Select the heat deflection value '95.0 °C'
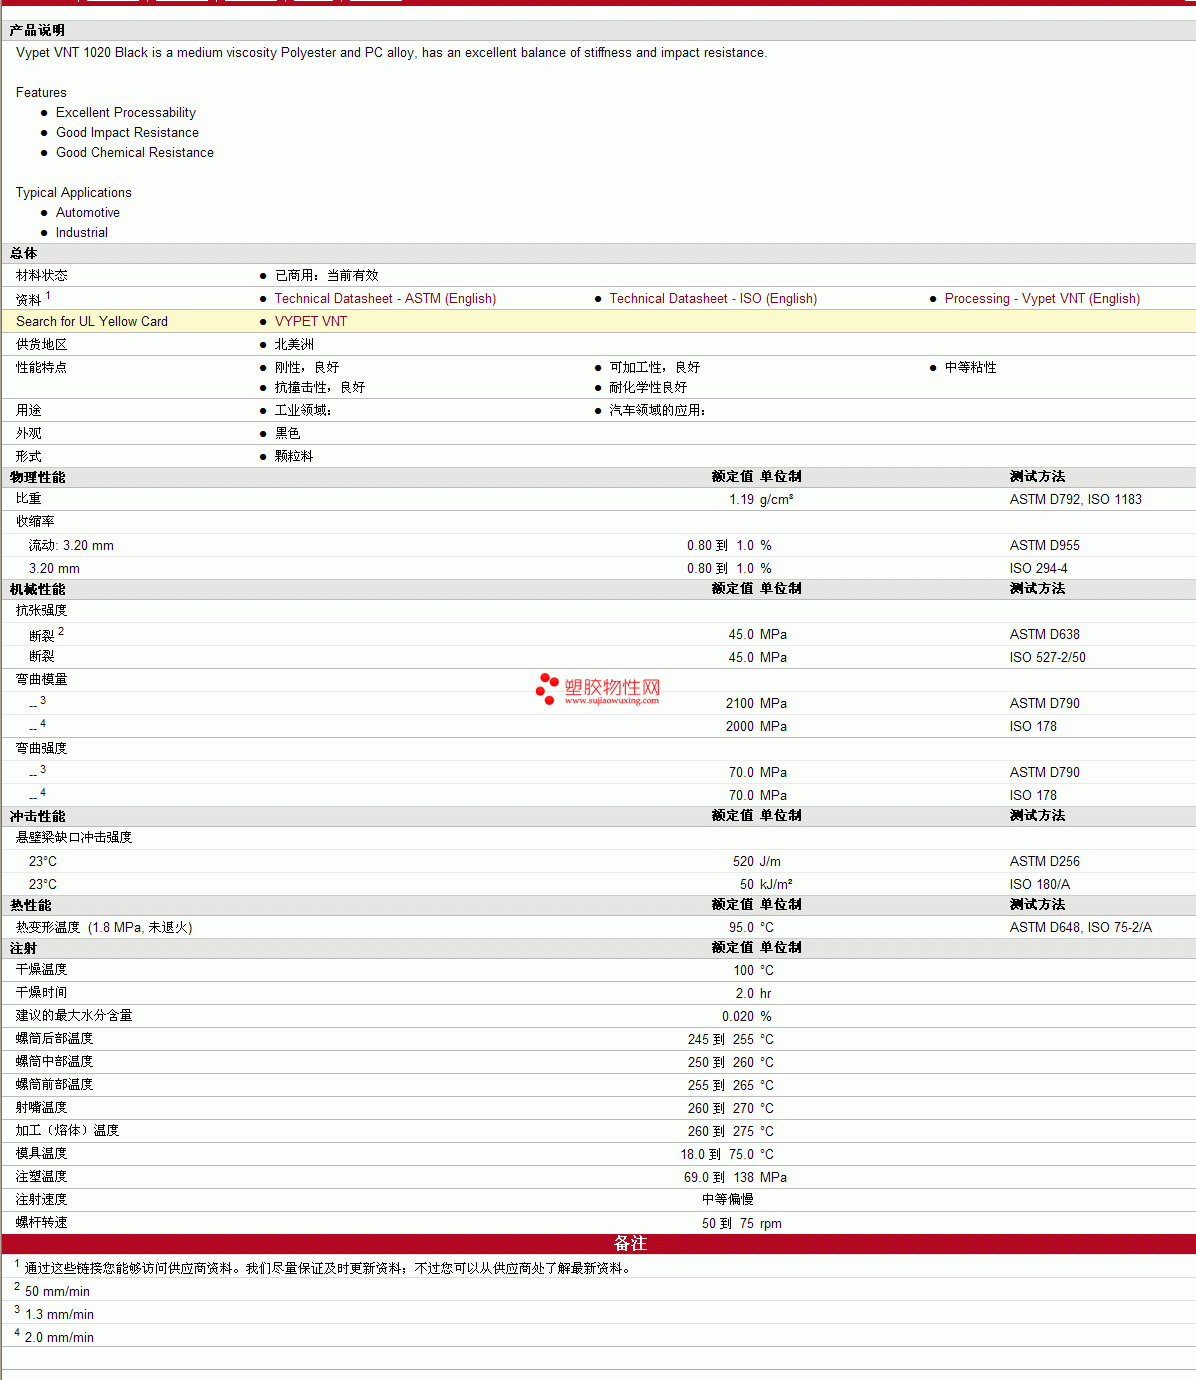 pos(751,927)
